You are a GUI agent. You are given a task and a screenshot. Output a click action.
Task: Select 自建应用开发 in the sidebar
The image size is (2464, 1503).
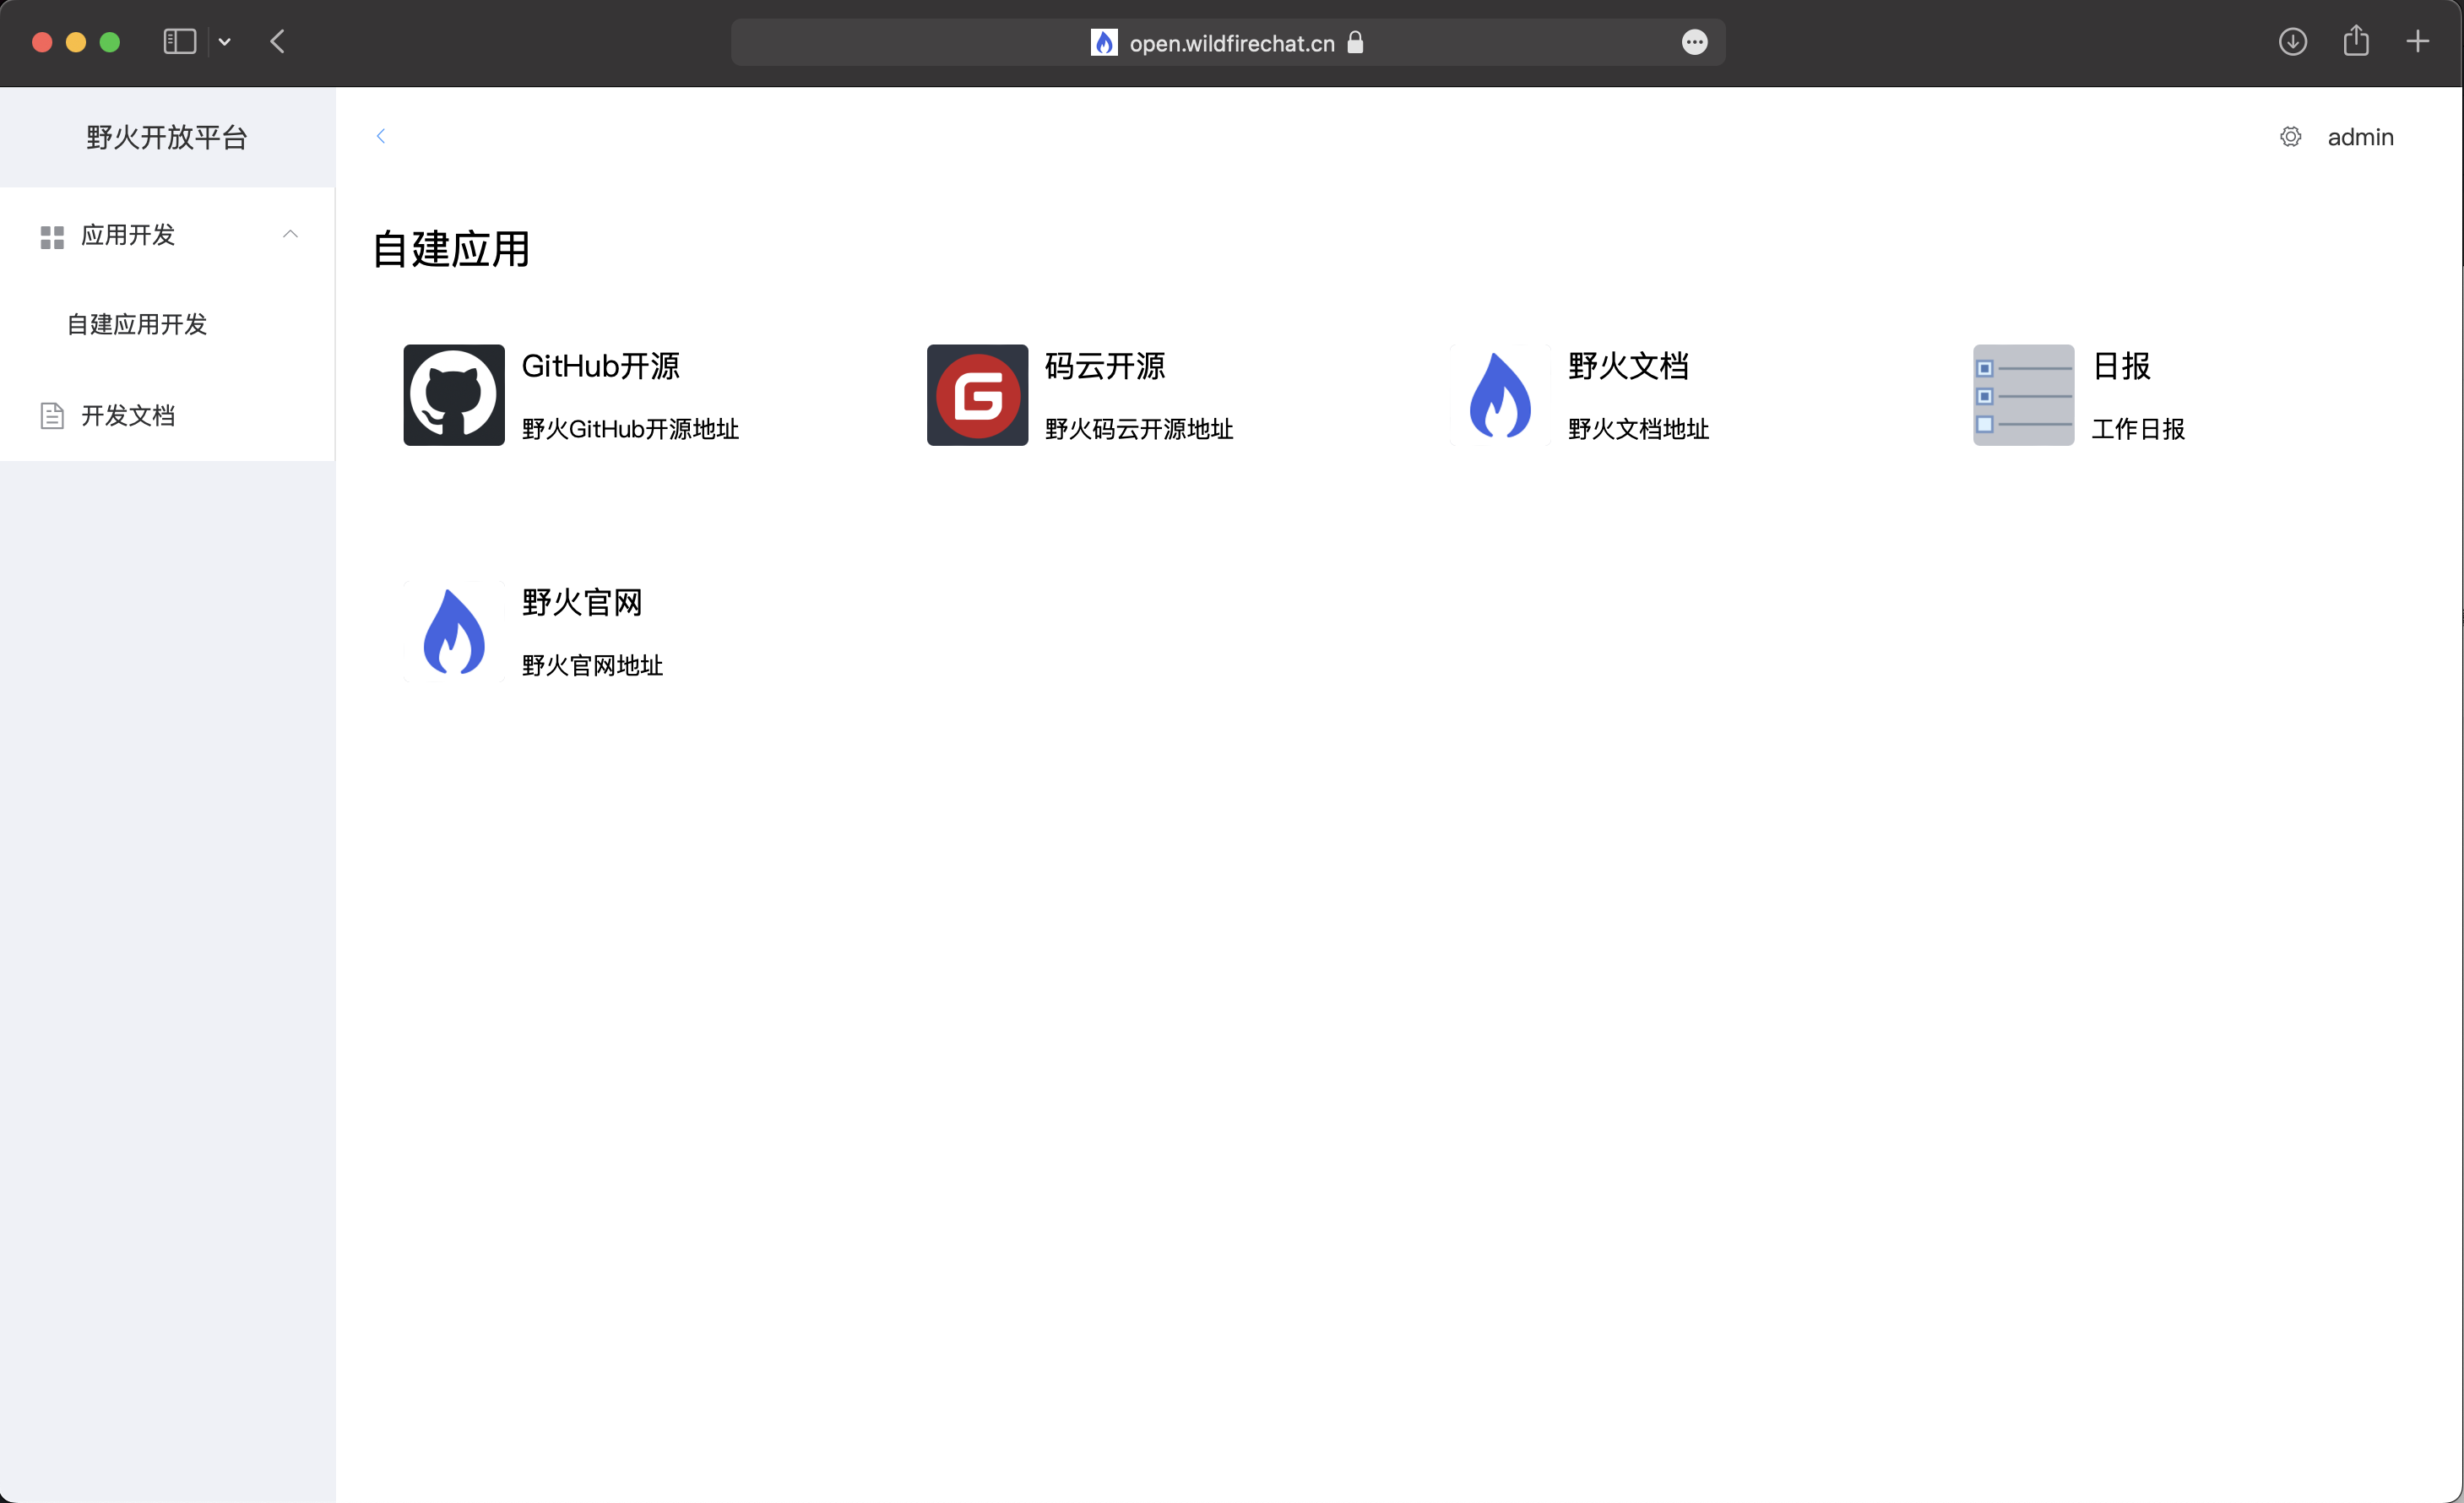(x=137, y=324)
